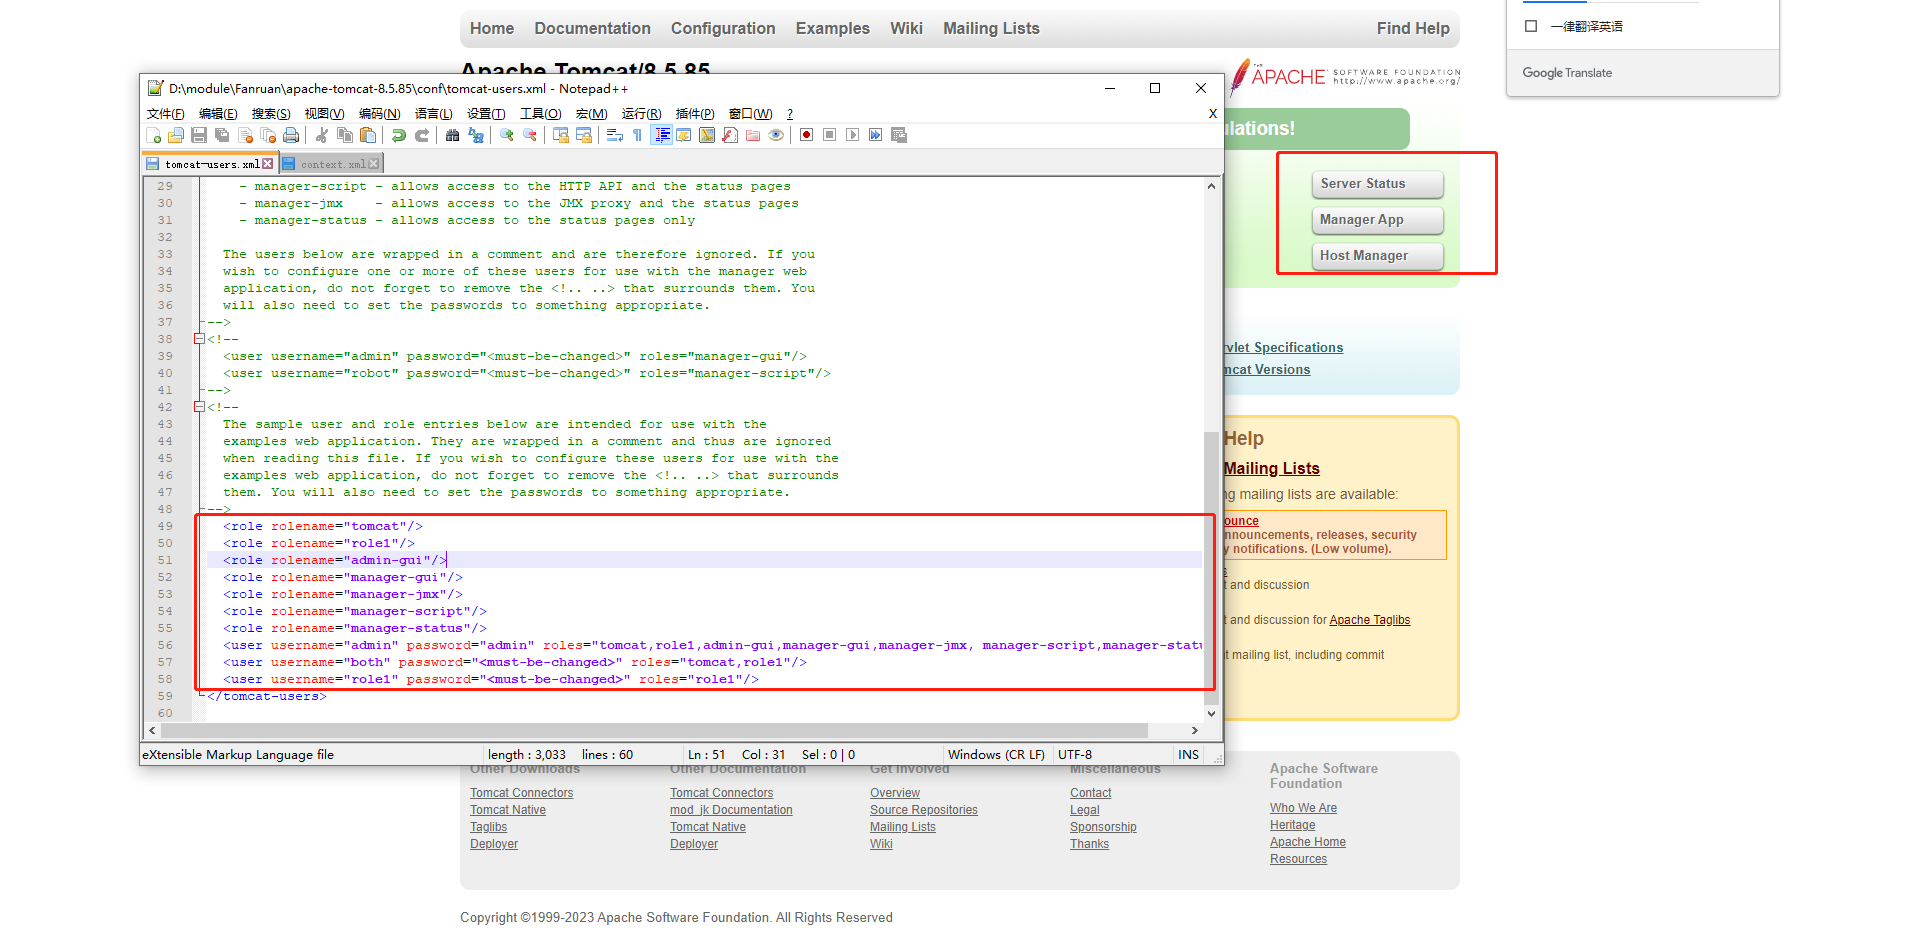Open the 编码(N) menu
Screen dimensions: 1920x936
(x=380, y=114)
